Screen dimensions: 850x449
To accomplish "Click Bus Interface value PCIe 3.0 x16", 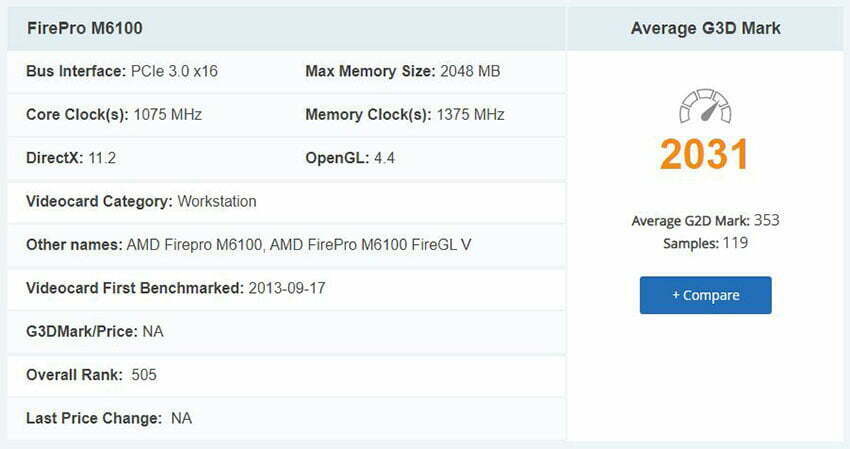I will point(174,71).
